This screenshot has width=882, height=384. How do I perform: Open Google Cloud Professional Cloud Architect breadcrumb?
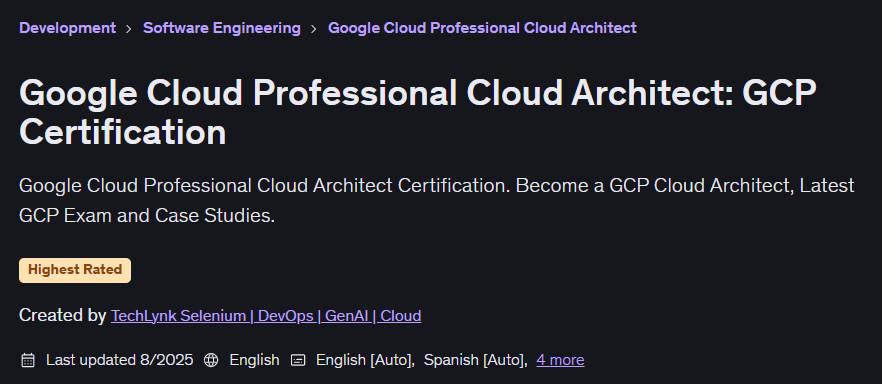[482, 28]
